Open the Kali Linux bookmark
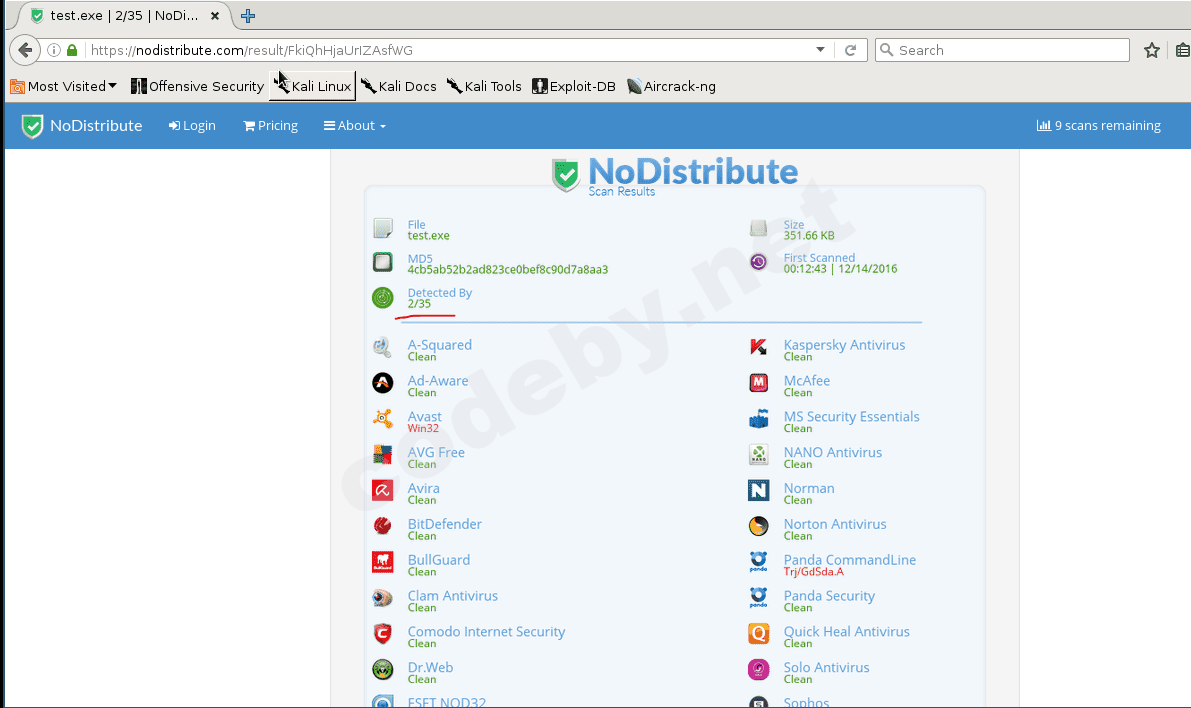The height and width of the screenshot is (708, 1191). (313, 86)
